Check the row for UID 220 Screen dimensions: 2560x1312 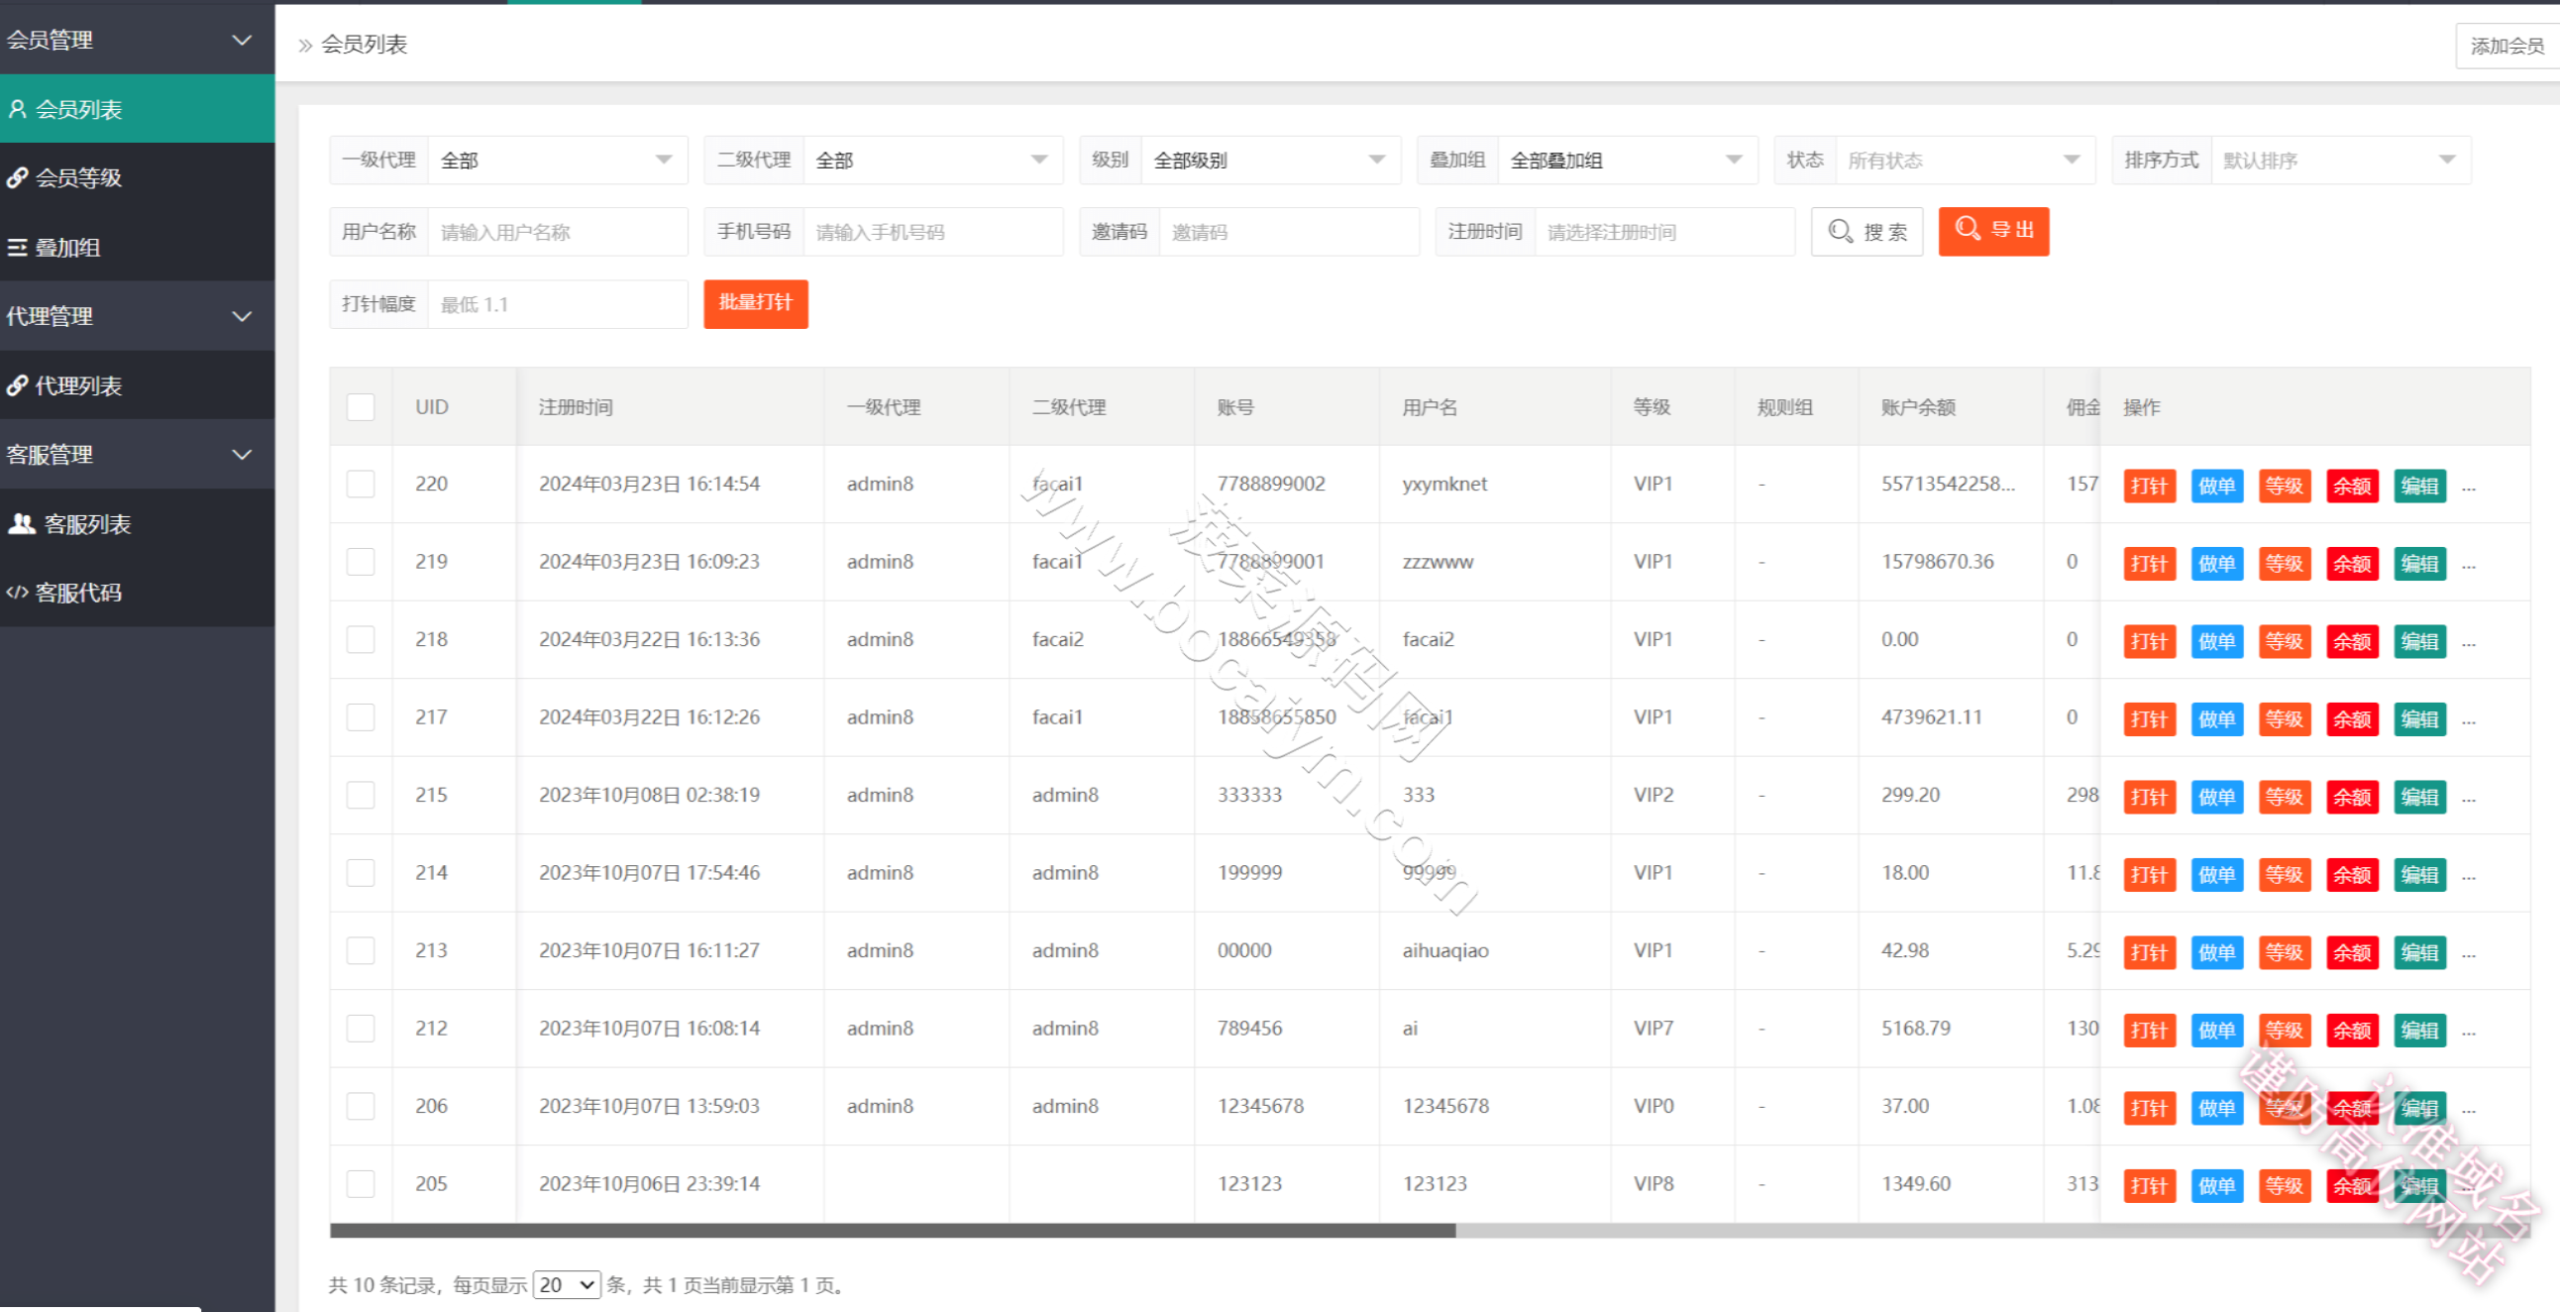click(361, 484)
